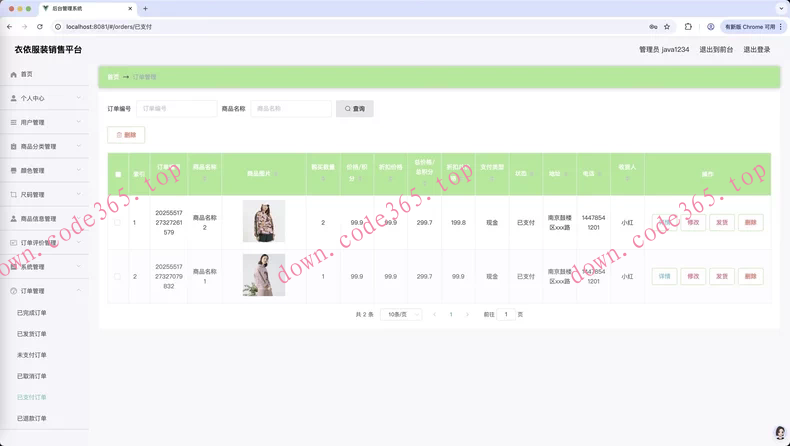
Task: Click the icon beside 颜色管理
Action: (x=13, y=170)
